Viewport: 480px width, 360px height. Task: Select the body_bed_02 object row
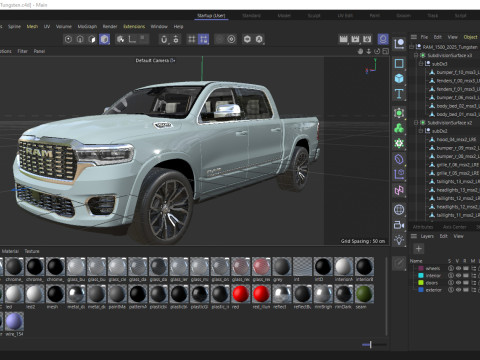click(x=454, y=106)
